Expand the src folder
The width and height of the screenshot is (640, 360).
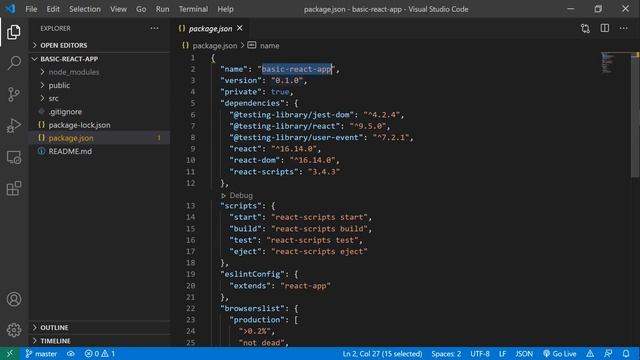[99, 98]
